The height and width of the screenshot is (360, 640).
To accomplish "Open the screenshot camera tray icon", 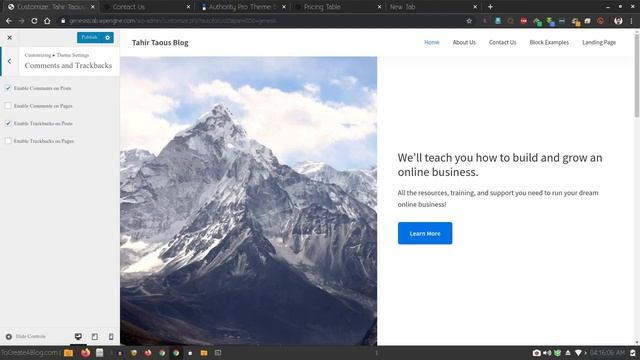I will pyautogui.click(x=536, y=353).
